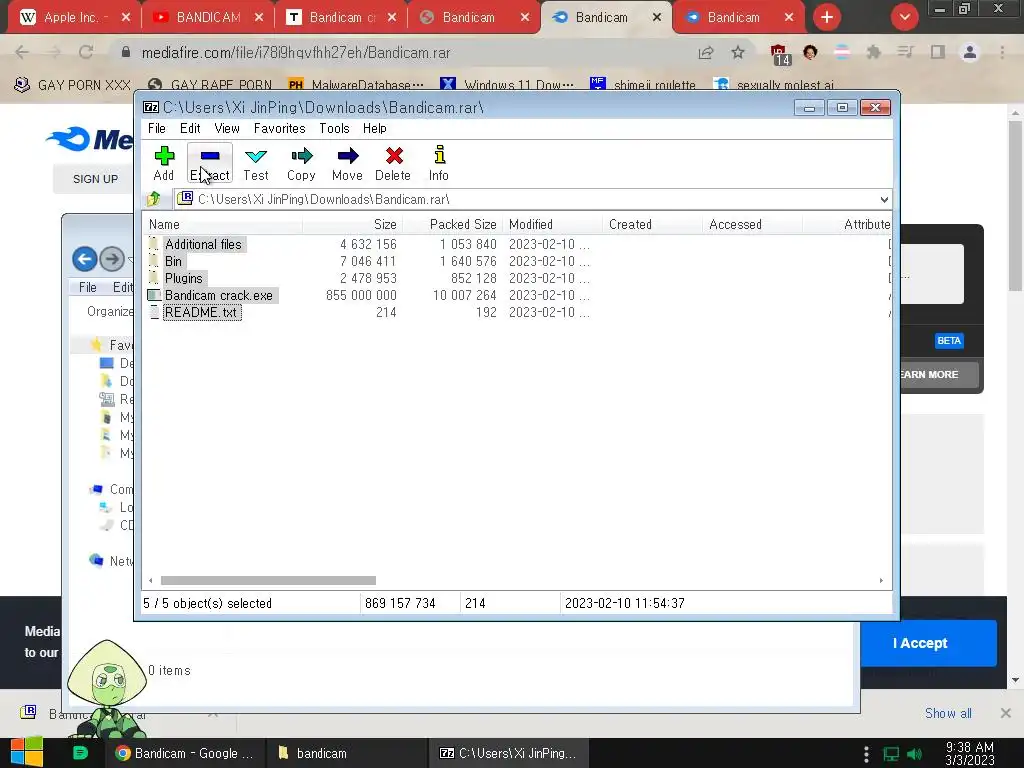Switch to the BANDICAM YouTube tab
Screen dimensions: 1024x768
(x=206, y=17)
